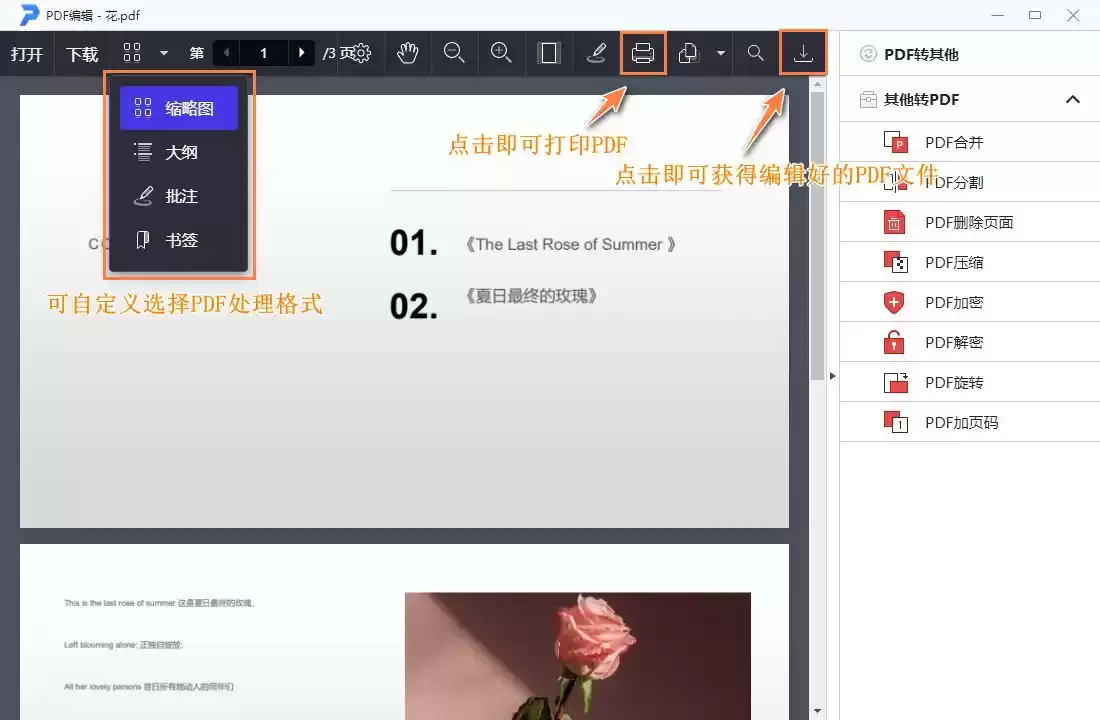Click the signature pen icon
The width and height of the screenshot is (1100, 720).
tap(596, 53)
